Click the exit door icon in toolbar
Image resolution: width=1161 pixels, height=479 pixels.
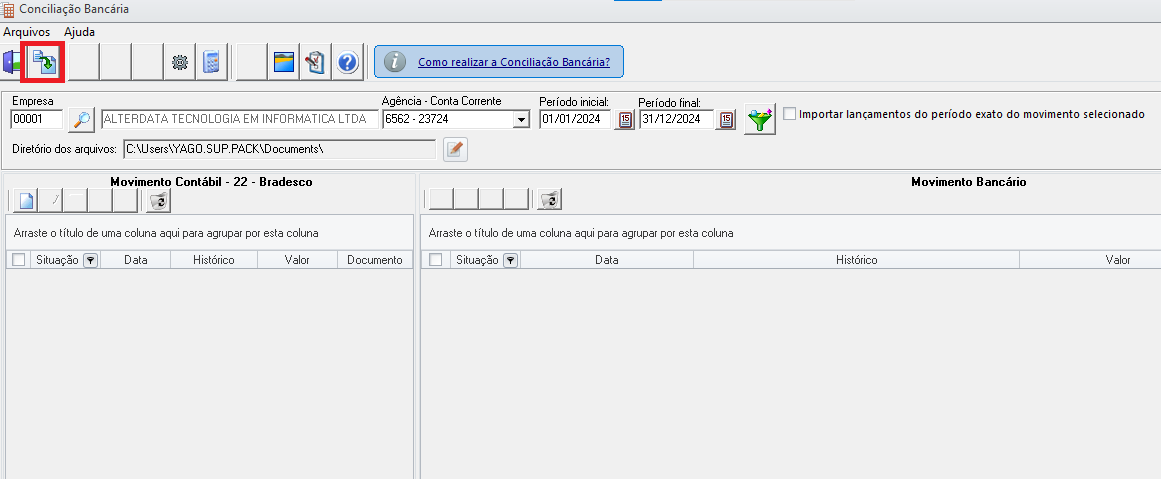10,62
